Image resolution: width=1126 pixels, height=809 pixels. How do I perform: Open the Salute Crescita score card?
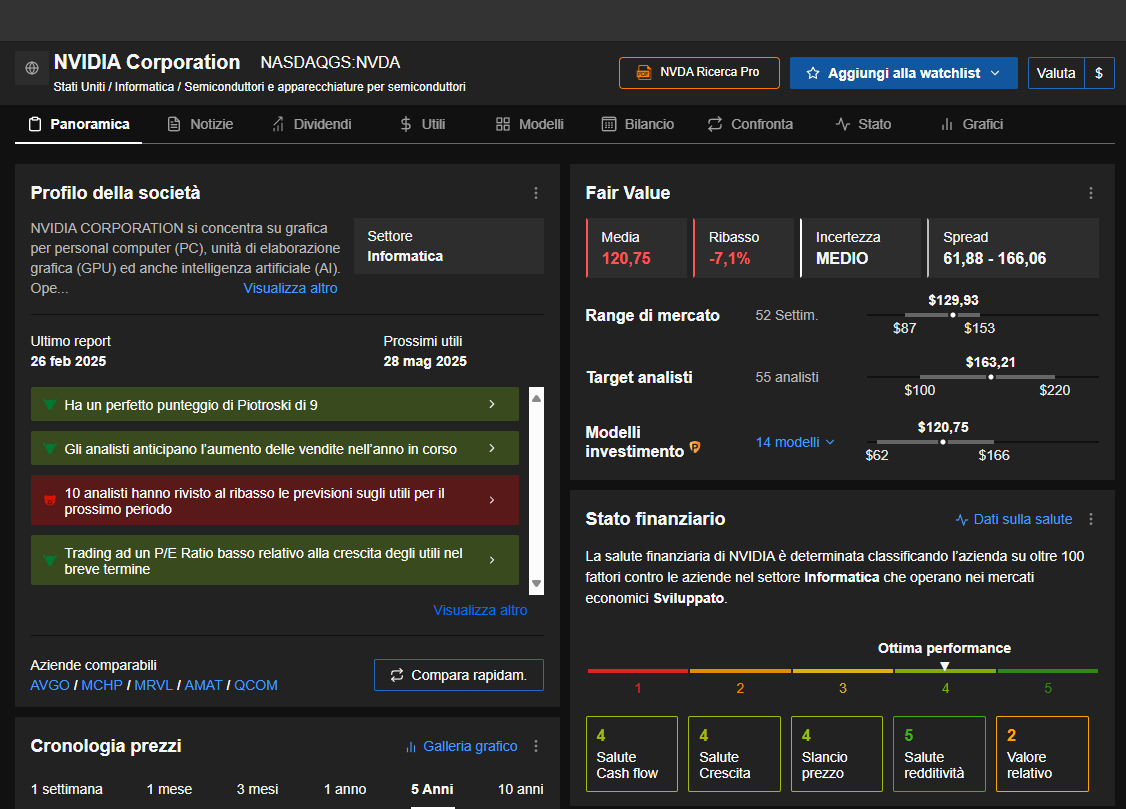[x=734, y=754]
